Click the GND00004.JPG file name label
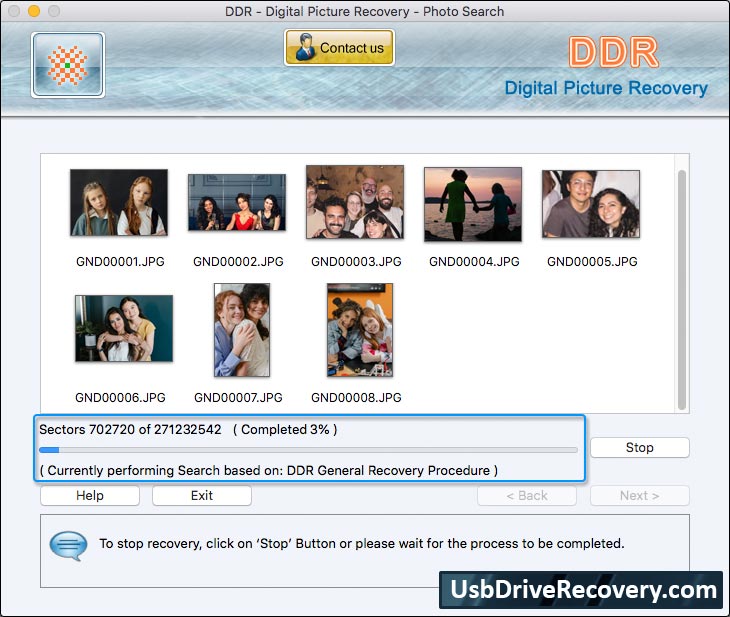730x617 pixels. point(474,262)
